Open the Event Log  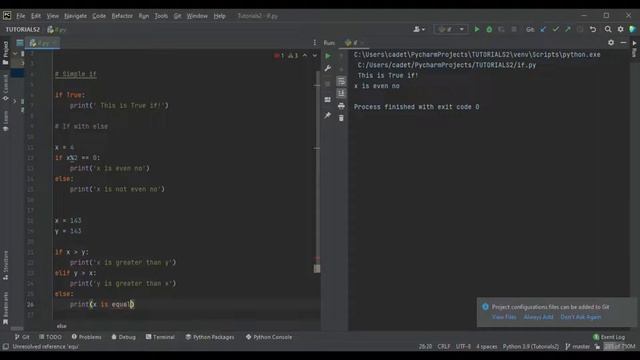tap(609, 337)
